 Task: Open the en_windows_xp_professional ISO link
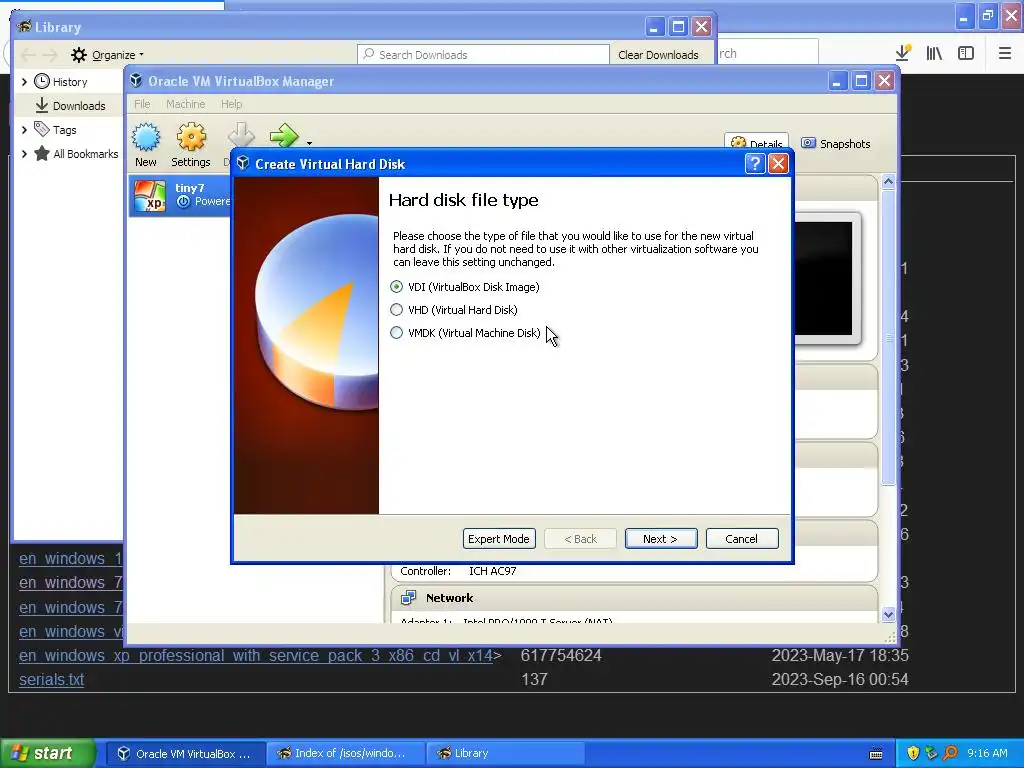tap(255, 655)
